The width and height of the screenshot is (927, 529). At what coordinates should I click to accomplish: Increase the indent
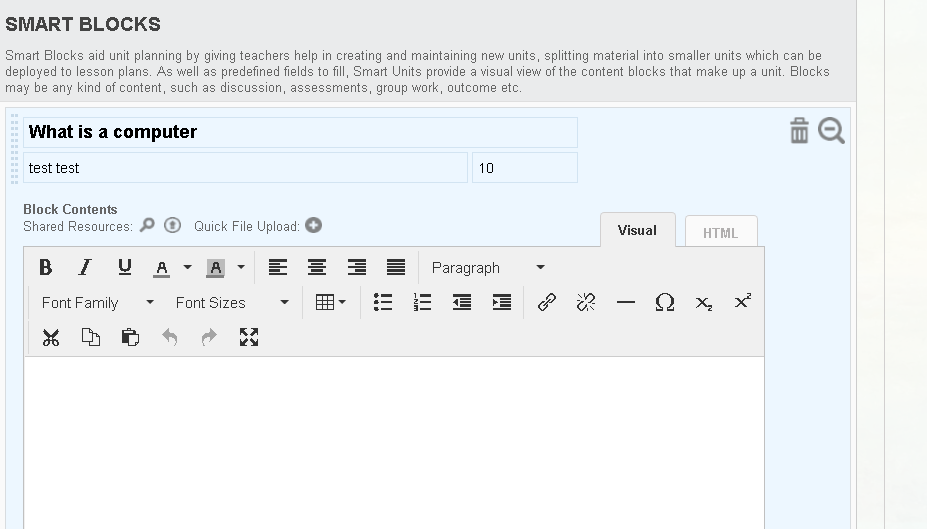point(501,303)
